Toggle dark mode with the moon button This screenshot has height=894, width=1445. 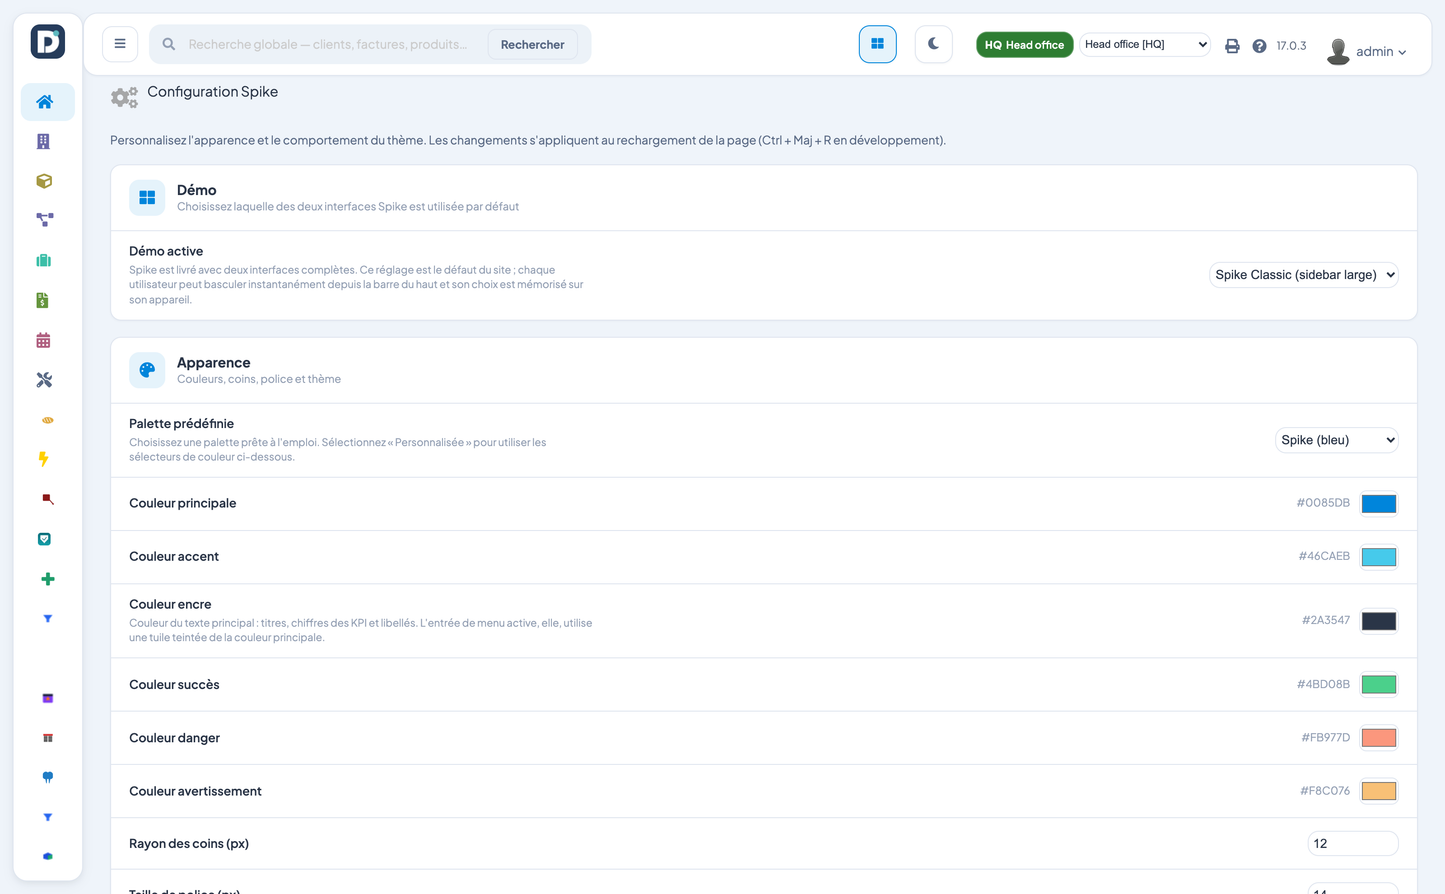coord(933,44)
